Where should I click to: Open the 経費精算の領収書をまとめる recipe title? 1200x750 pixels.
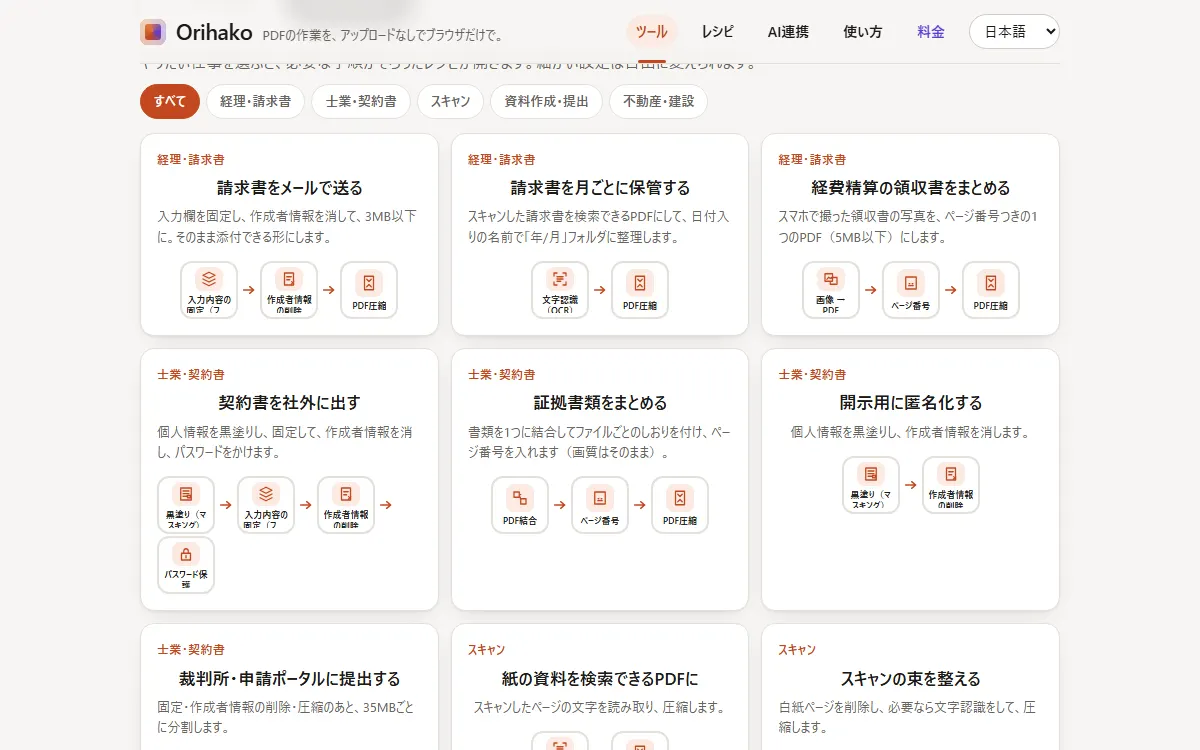click(911, 188)
